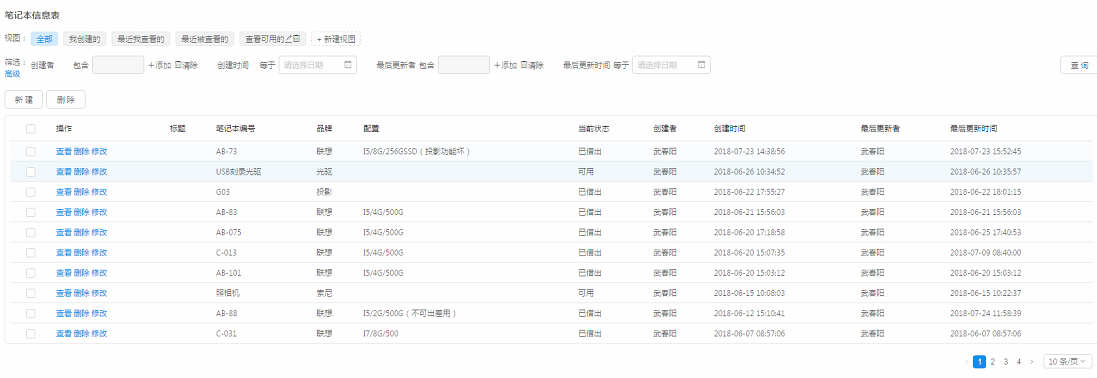Check the row checkbox for C-031
1097x378 pixels.
pyautogui.click(x=30, y=334)
